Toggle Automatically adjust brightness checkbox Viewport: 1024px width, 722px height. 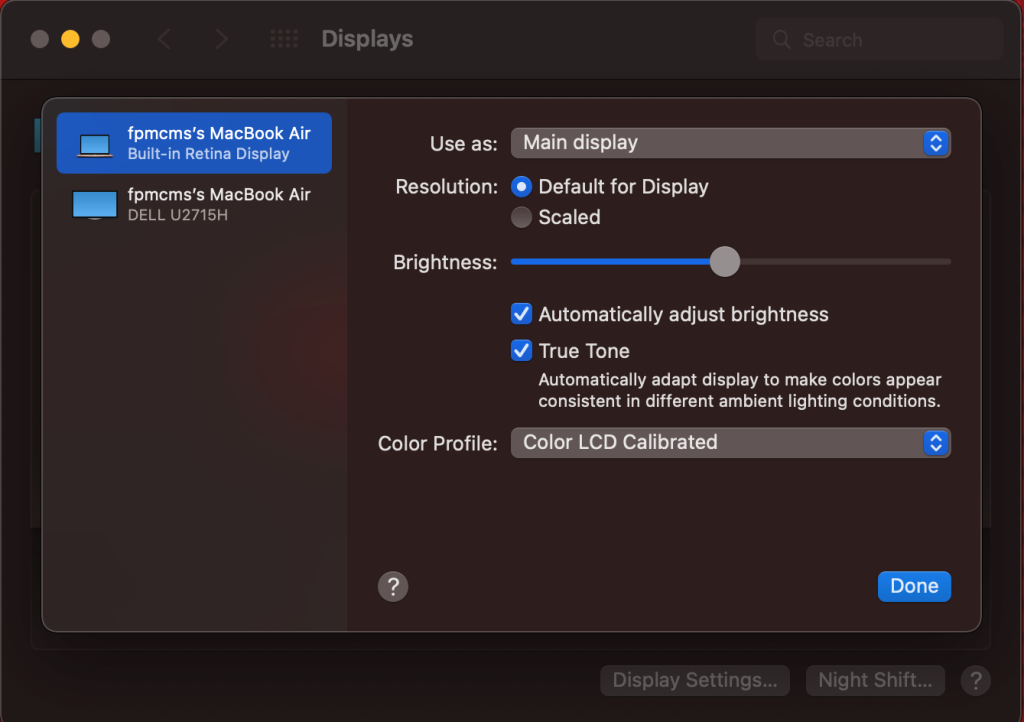521,314
